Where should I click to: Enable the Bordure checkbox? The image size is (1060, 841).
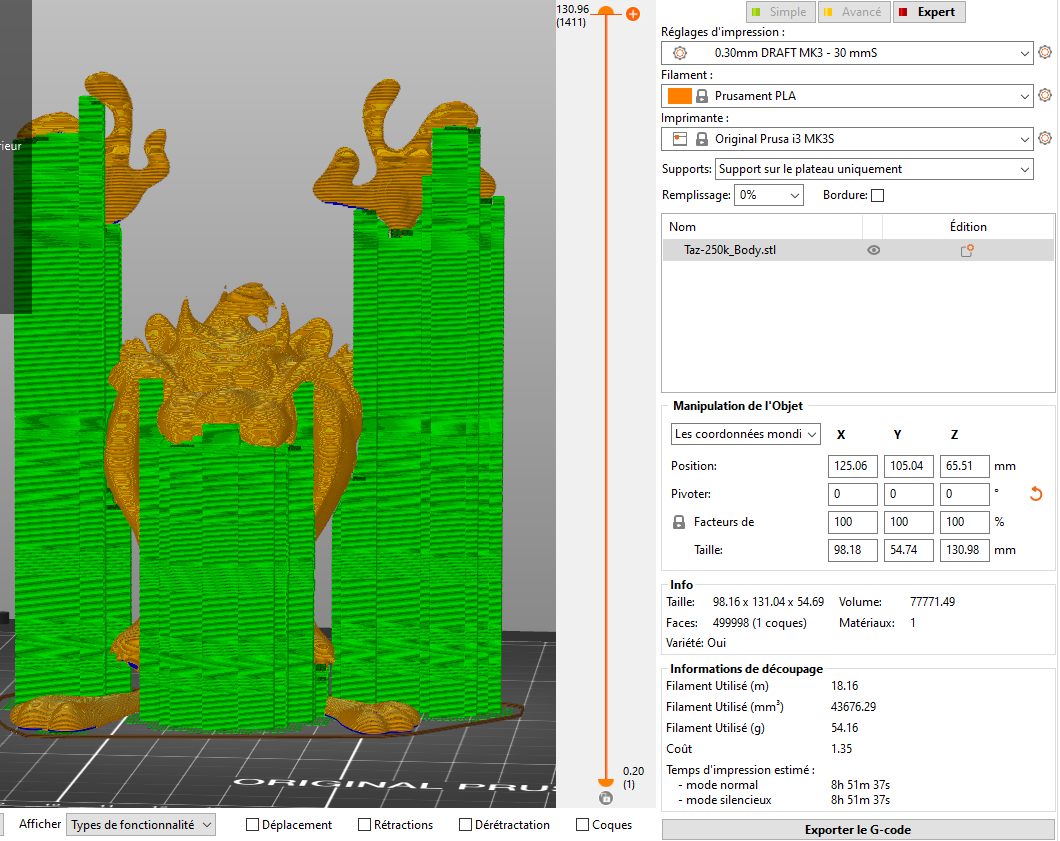pos(878,196)
